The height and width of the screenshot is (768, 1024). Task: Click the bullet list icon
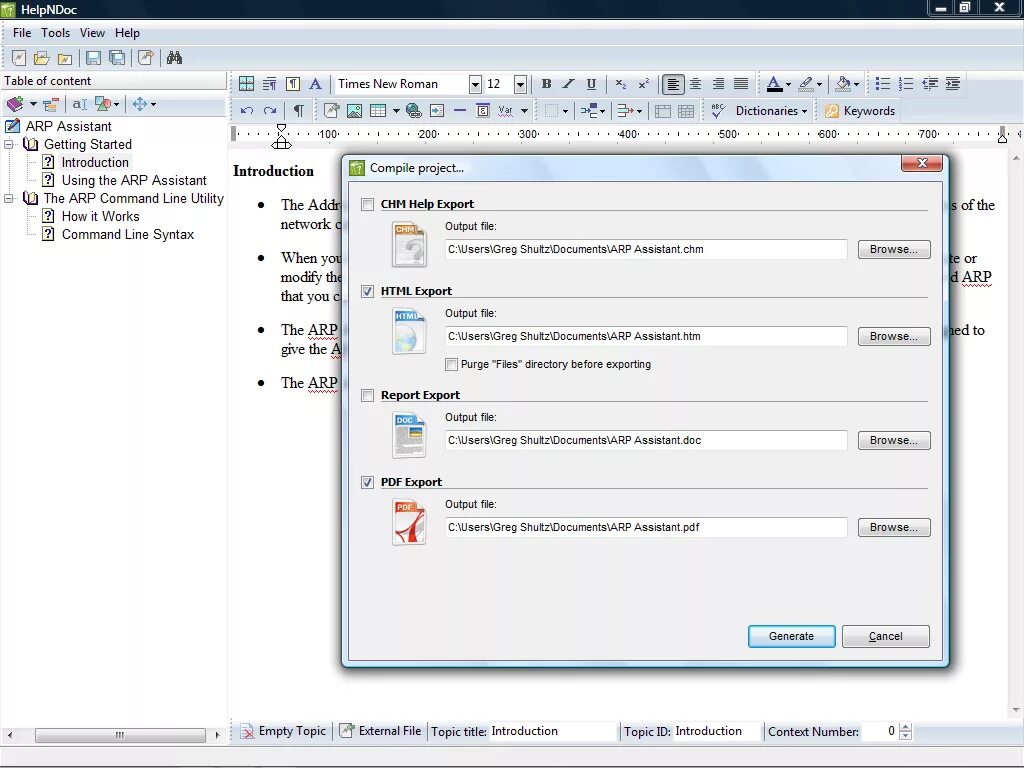pyautogui.click(x=882, y=84)
